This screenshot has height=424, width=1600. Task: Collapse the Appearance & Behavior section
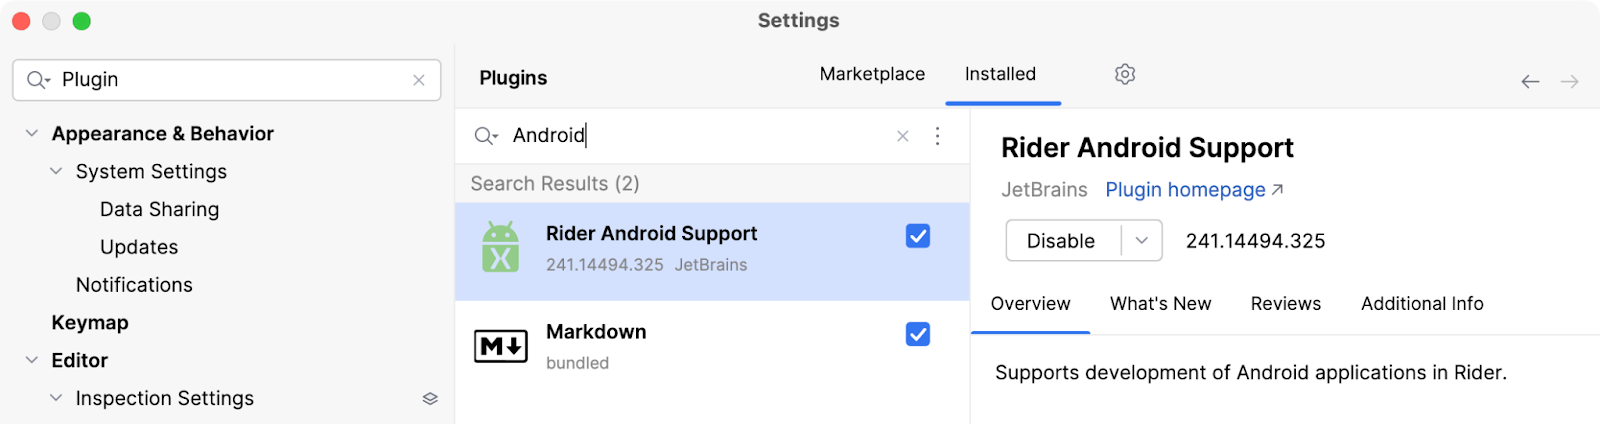click(x=32, y=134)
